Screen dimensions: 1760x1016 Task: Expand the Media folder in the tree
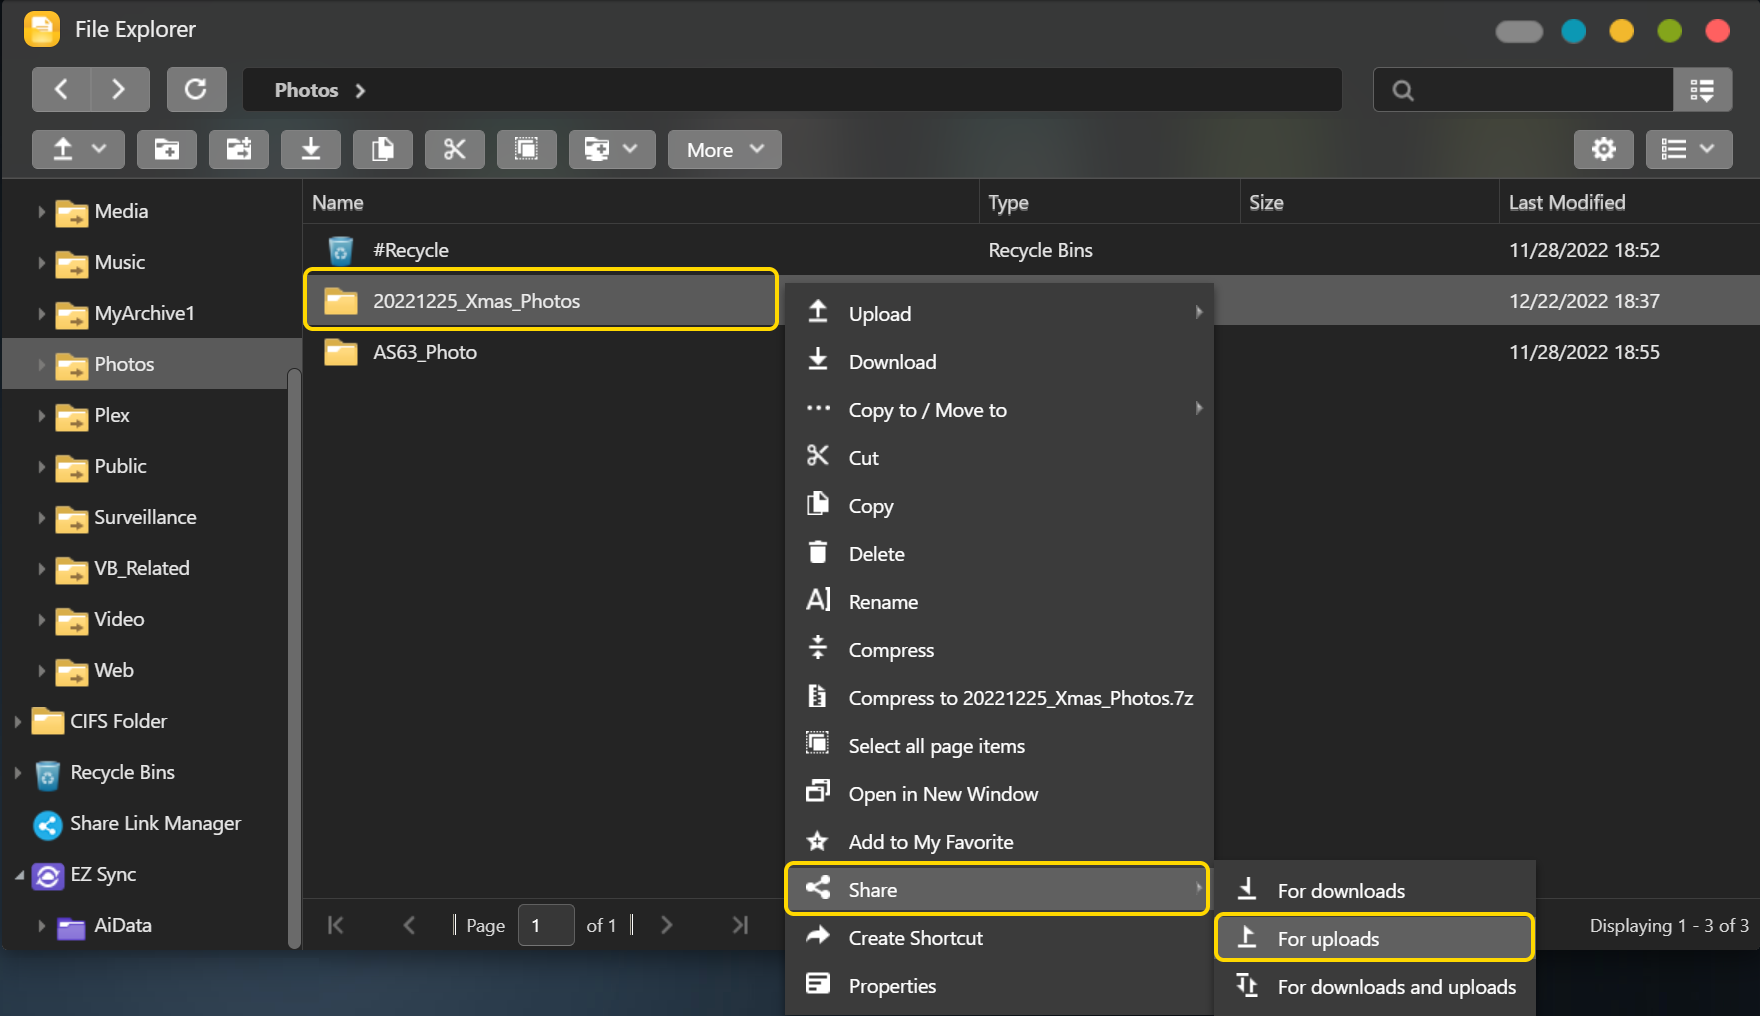41,212
